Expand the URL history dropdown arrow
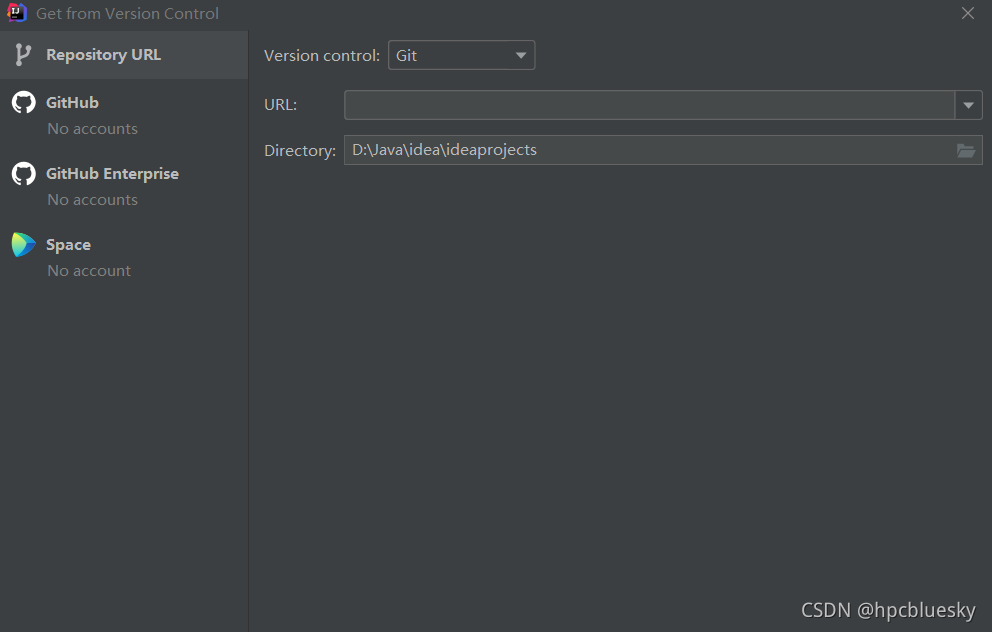The width and height of the screenshot is (992, 632). (x=969, y=105)
